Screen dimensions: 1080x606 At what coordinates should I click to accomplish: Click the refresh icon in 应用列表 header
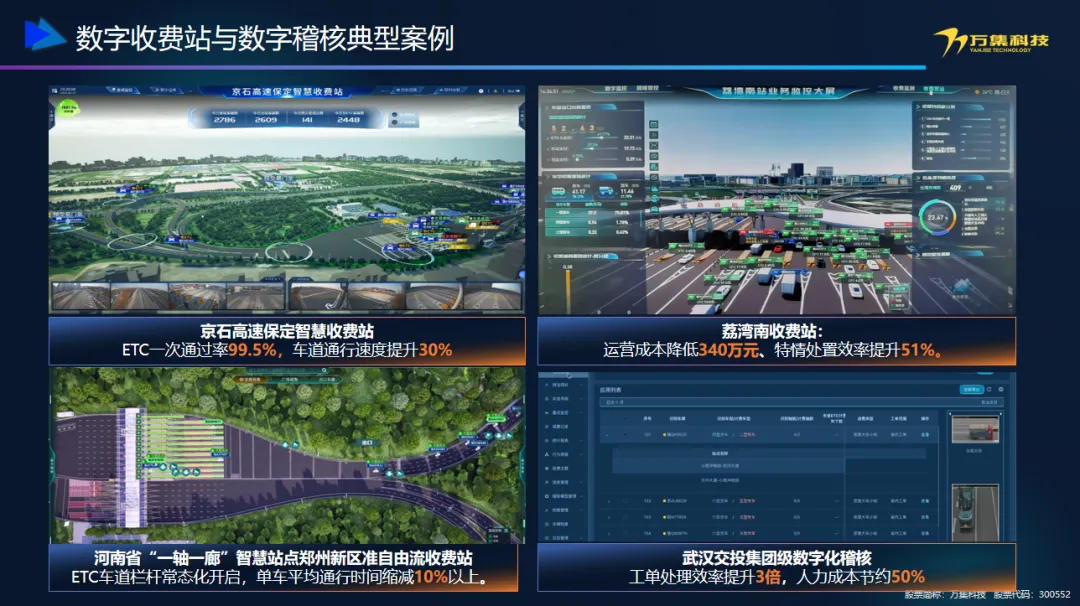[989, 389]
